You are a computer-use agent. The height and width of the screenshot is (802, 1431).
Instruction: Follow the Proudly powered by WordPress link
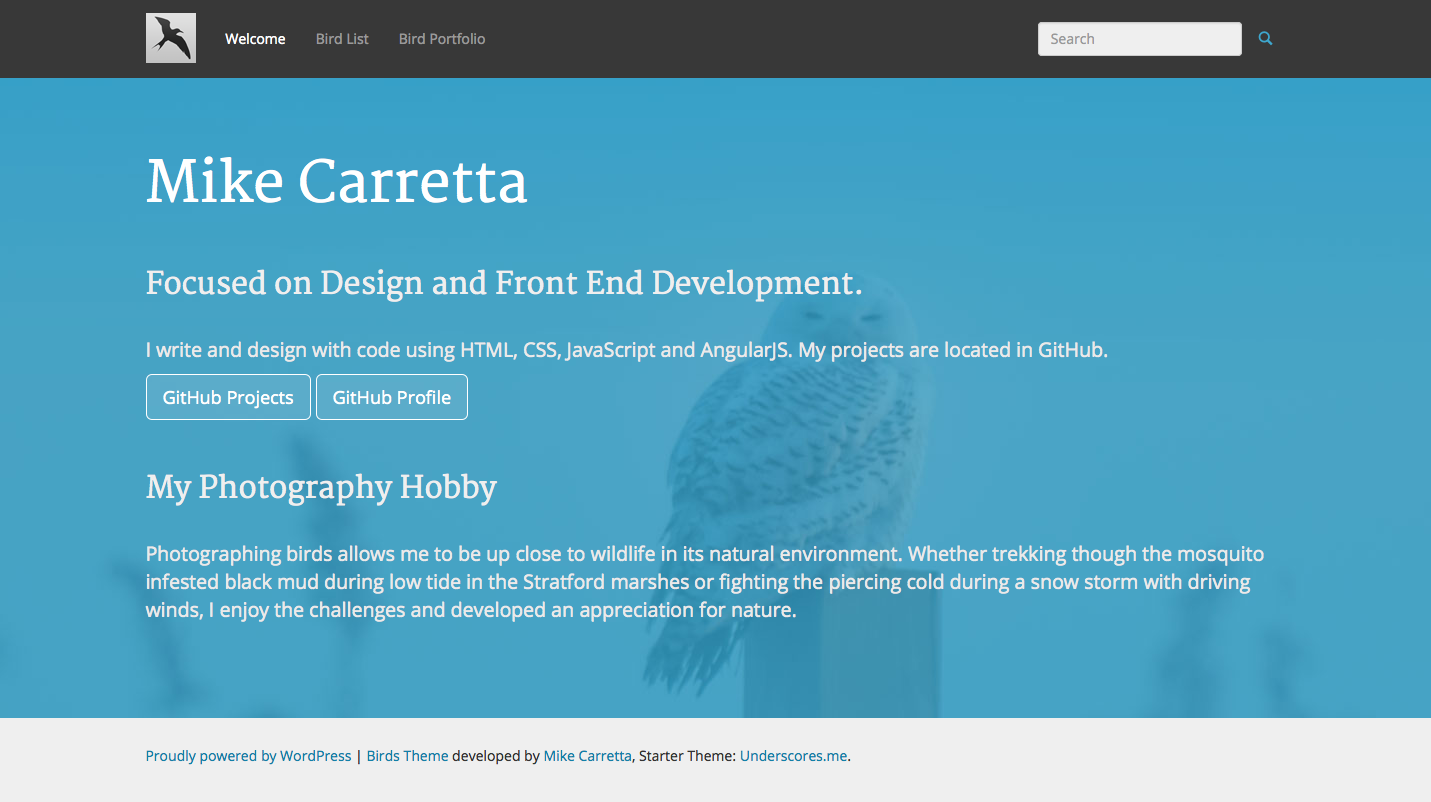(x=249, y=756)
